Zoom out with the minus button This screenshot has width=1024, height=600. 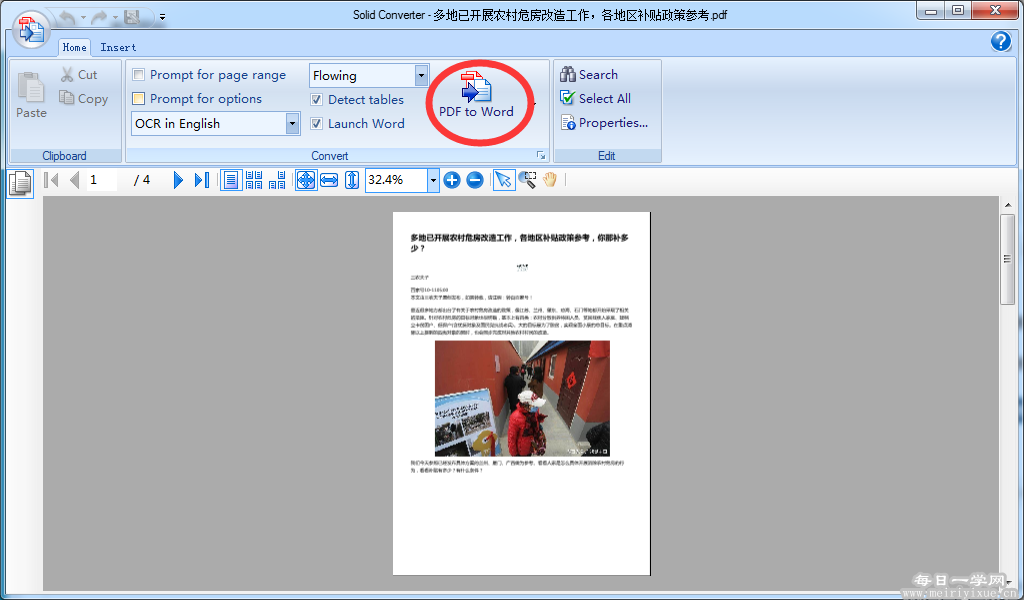(475, 180)
